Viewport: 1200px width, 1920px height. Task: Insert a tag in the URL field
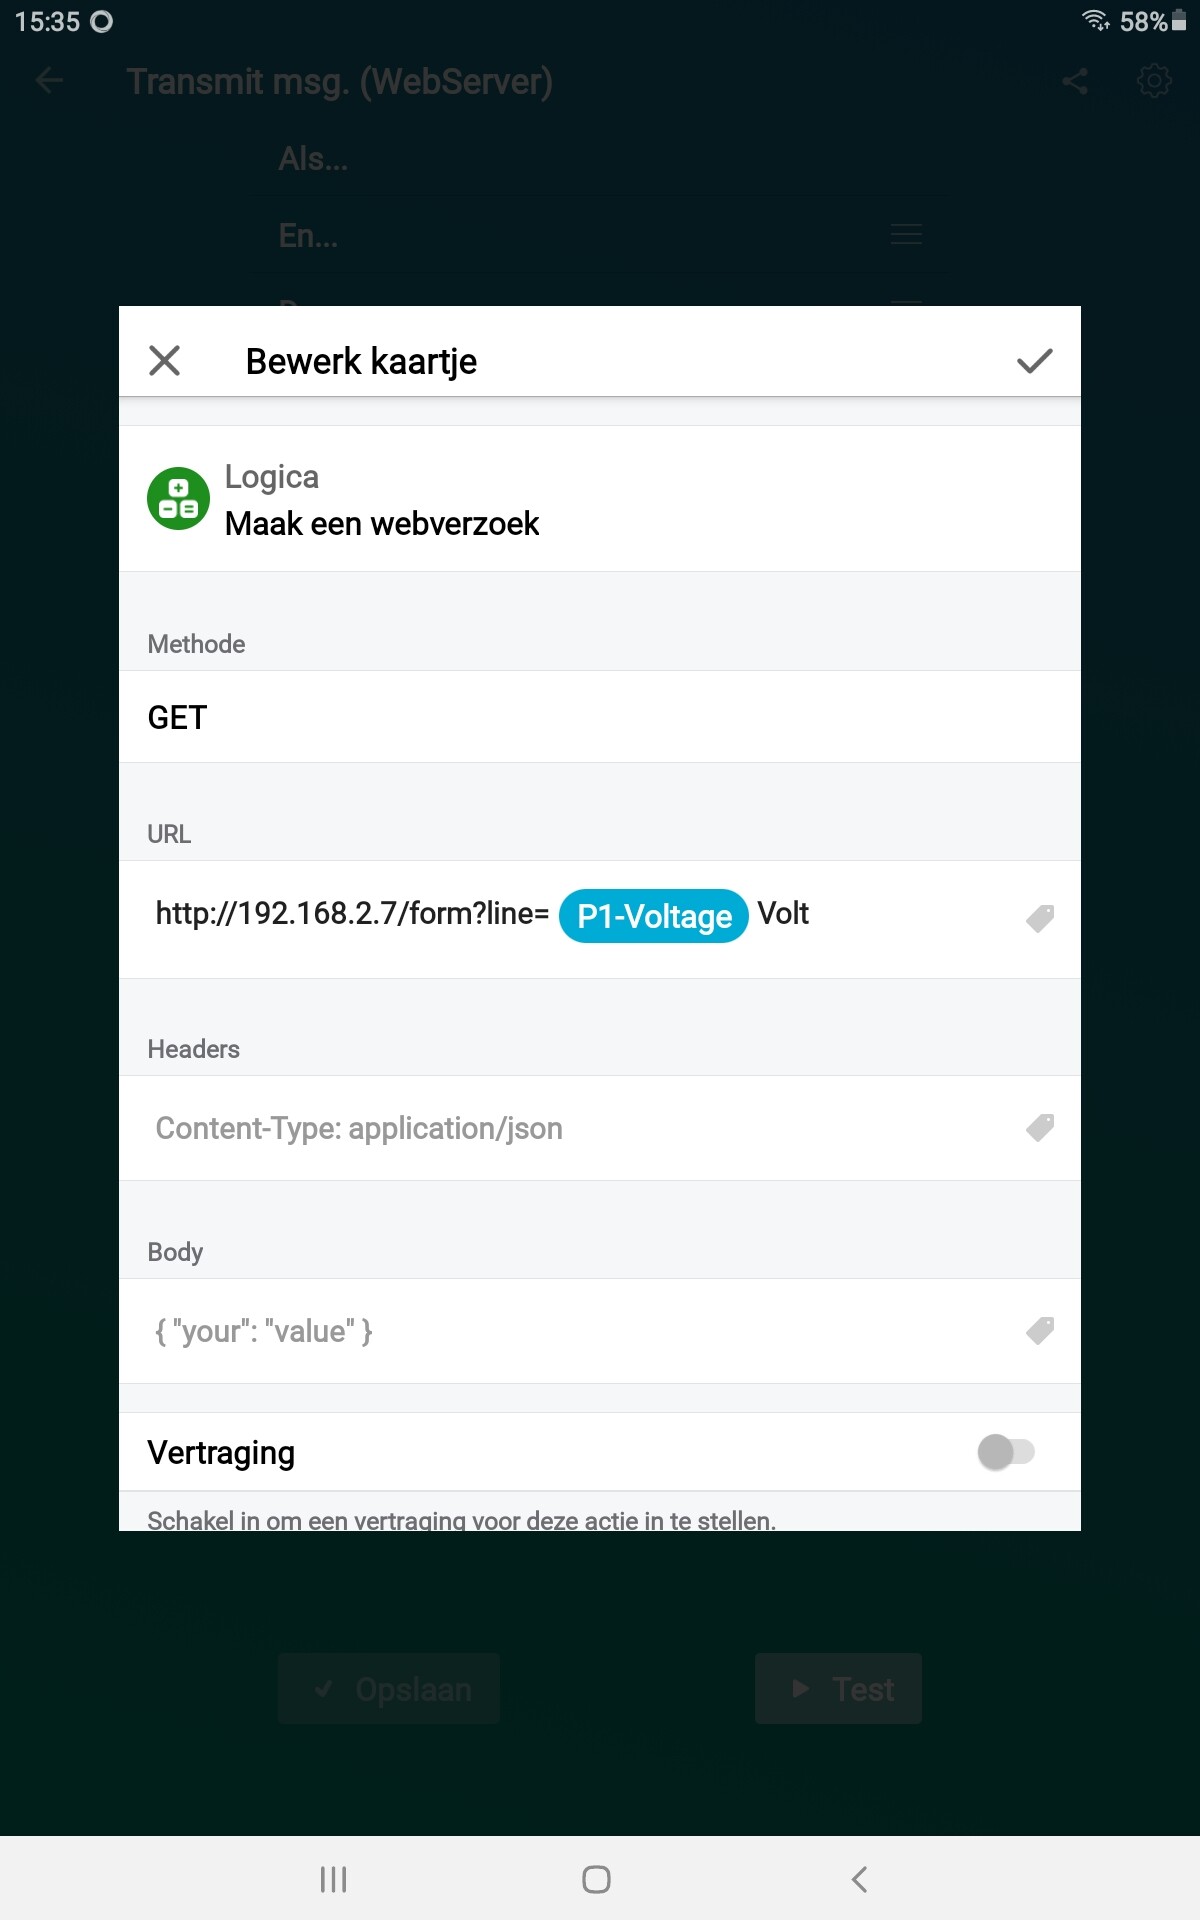pyautogui.click(x=1040, y=918)
